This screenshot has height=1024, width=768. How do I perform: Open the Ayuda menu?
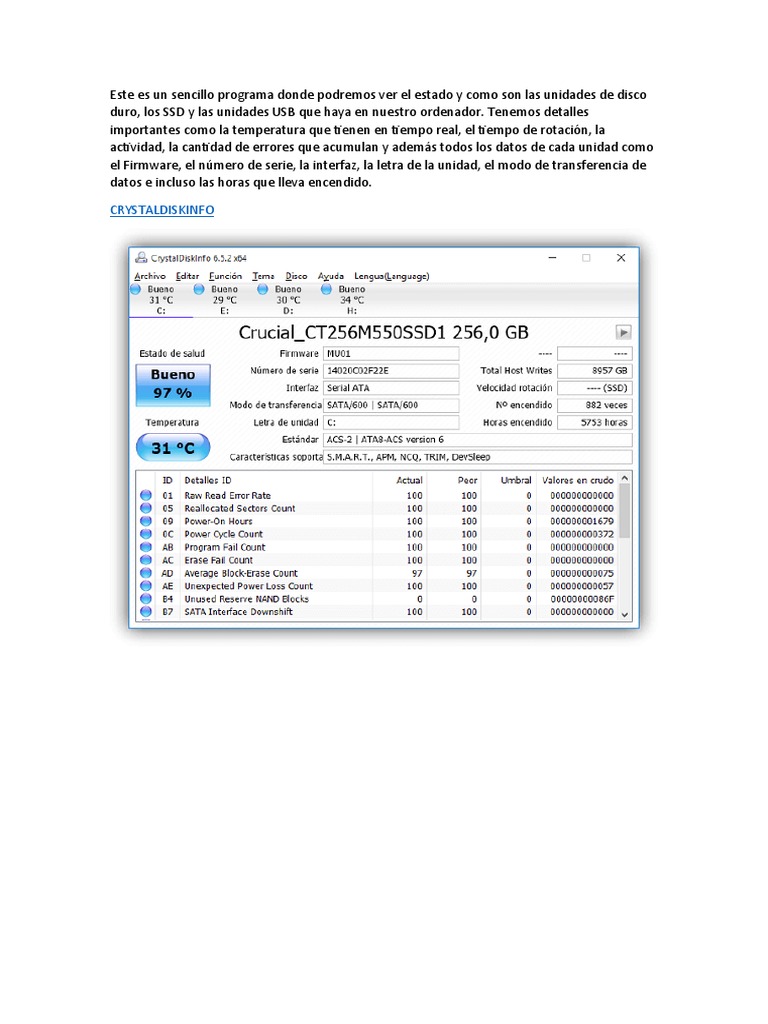click(x=330, y=276)
